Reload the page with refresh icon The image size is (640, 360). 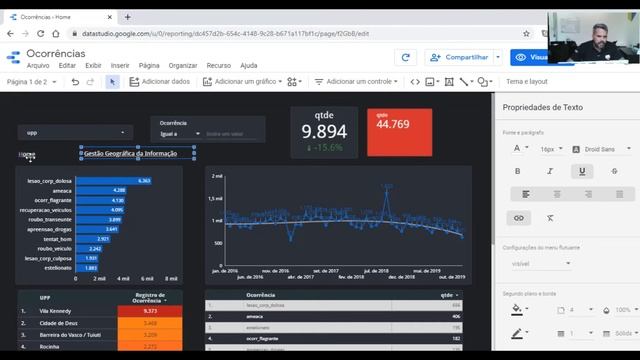pyautogui.click(x=40, y=34)
